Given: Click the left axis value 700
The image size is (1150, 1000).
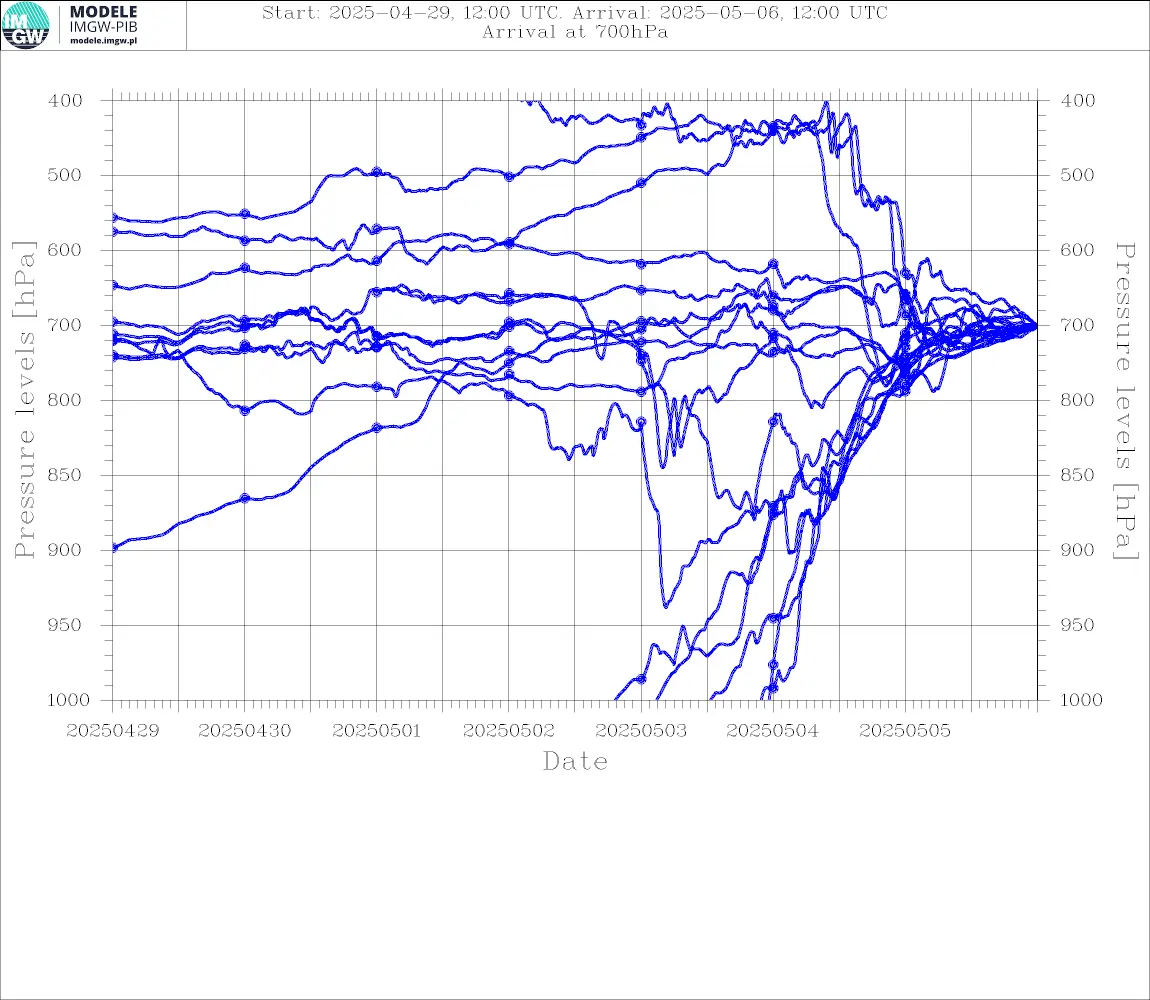Looking at the screenshot, I should [x=65, y=325].
